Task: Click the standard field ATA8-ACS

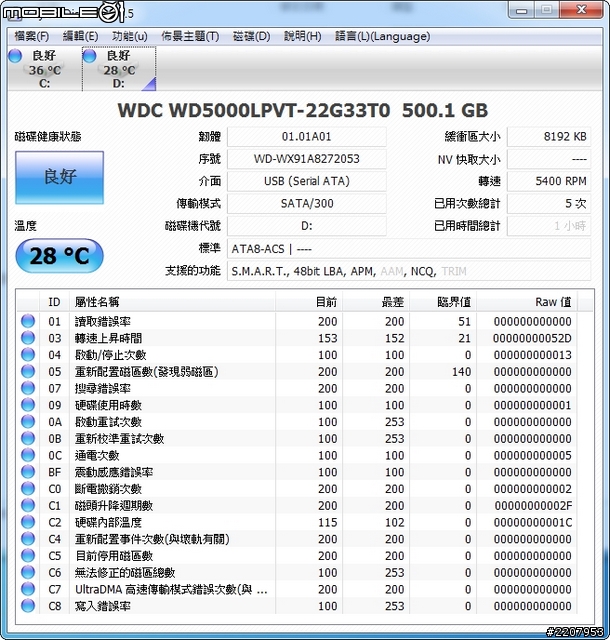Action: coord(409,249)
